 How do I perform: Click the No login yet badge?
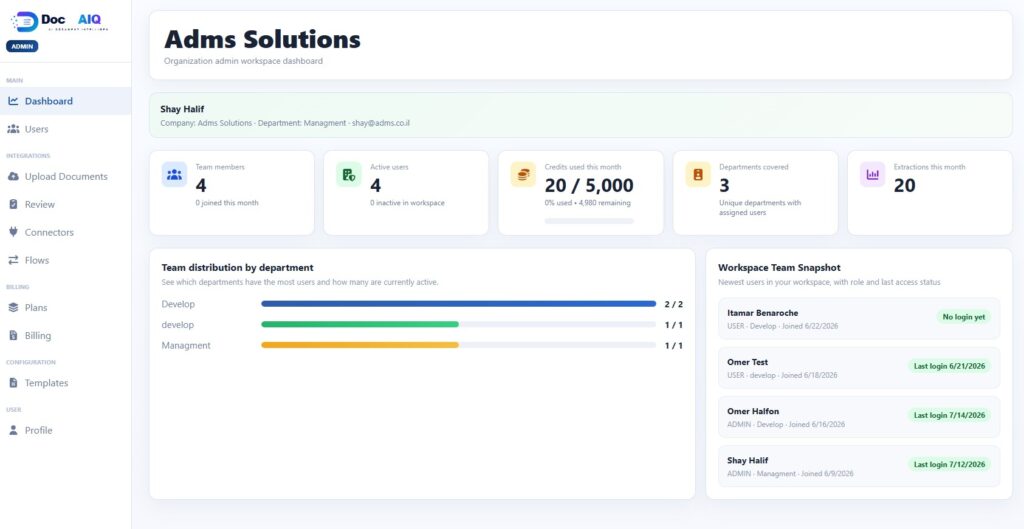pos(964,317)
